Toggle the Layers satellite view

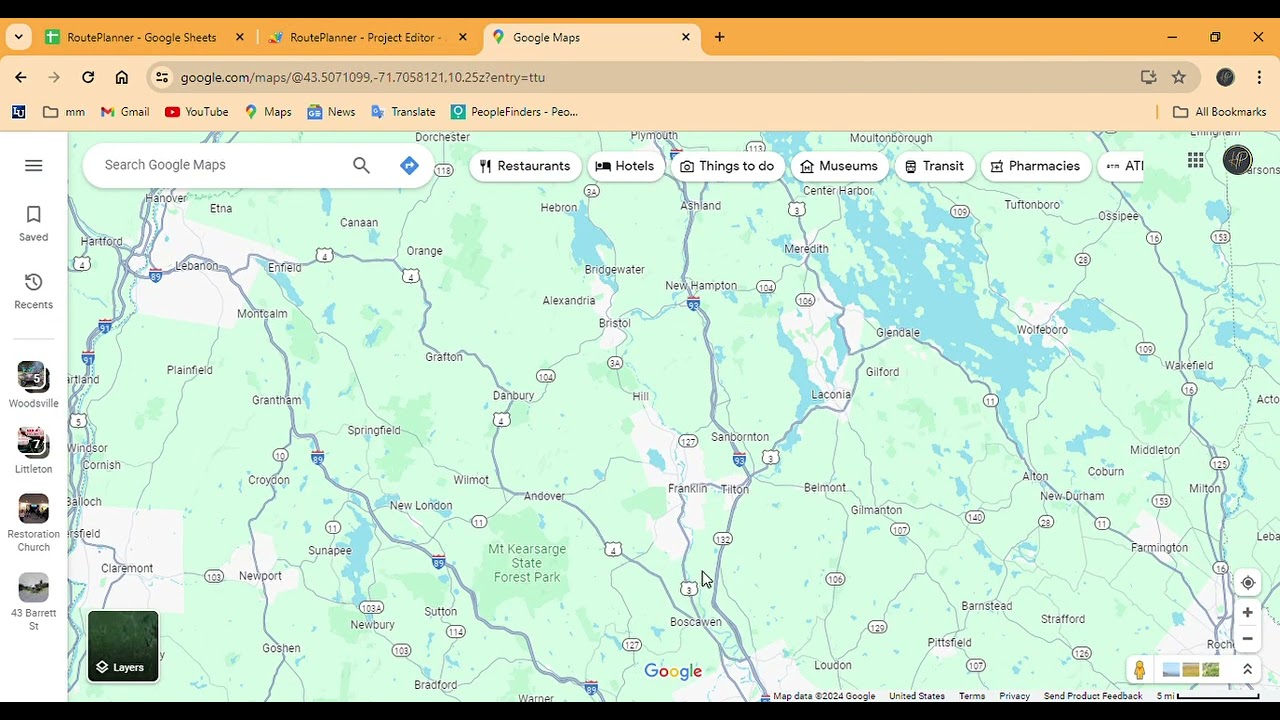pos(123,646)
